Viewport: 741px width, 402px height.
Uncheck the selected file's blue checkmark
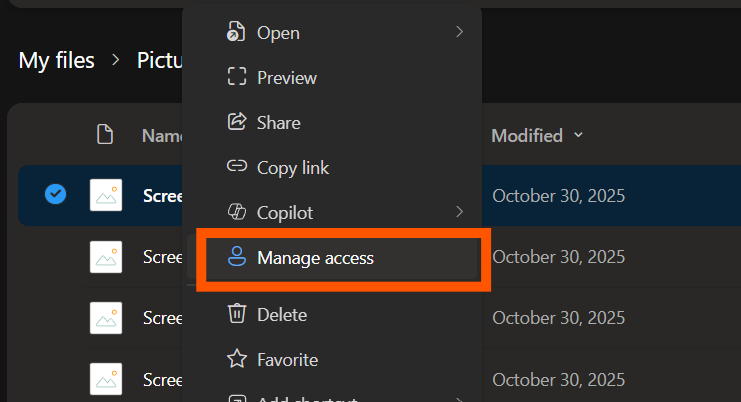pos(56,195)
